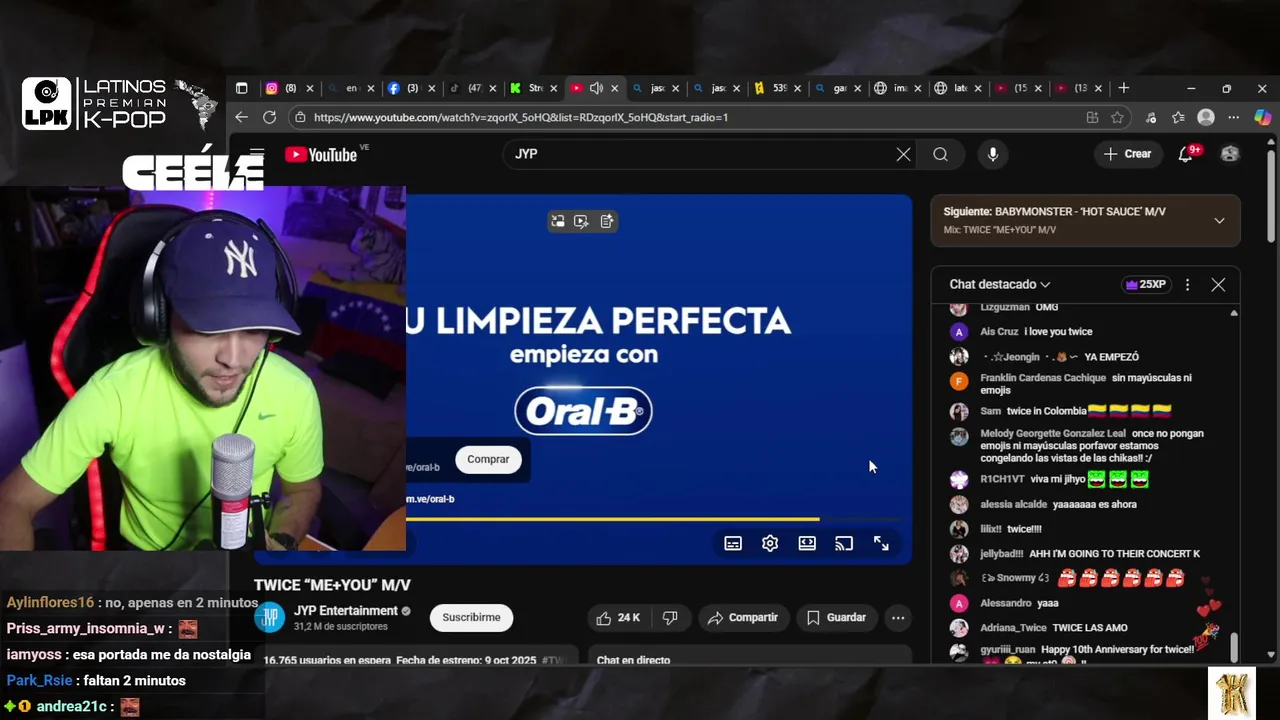Open Copilot sidebar icon
Screen dimensions: 1280x720
(1262, 117)
